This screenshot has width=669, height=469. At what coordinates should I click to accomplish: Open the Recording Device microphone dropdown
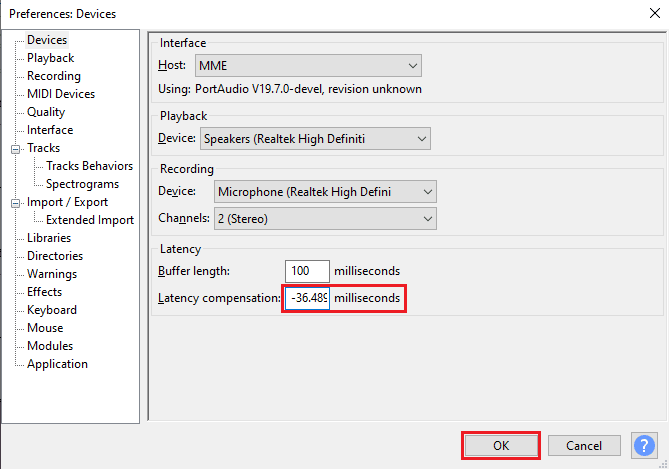coord(325,192)
